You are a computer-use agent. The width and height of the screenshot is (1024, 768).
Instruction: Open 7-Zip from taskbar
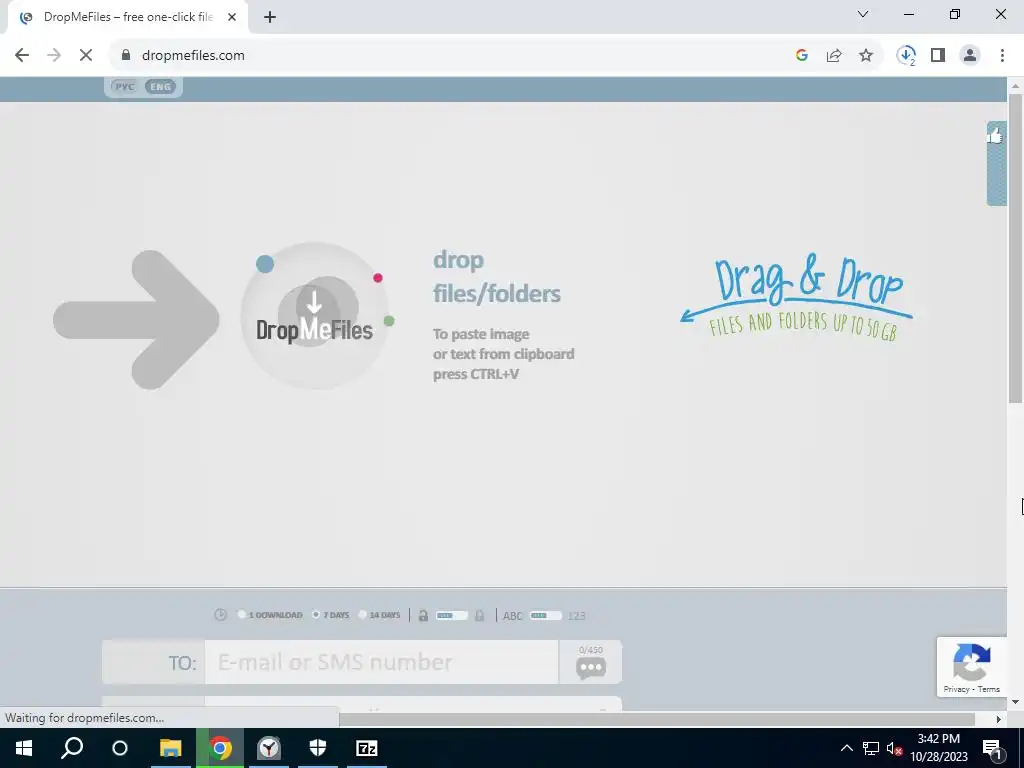coord(366,748)
